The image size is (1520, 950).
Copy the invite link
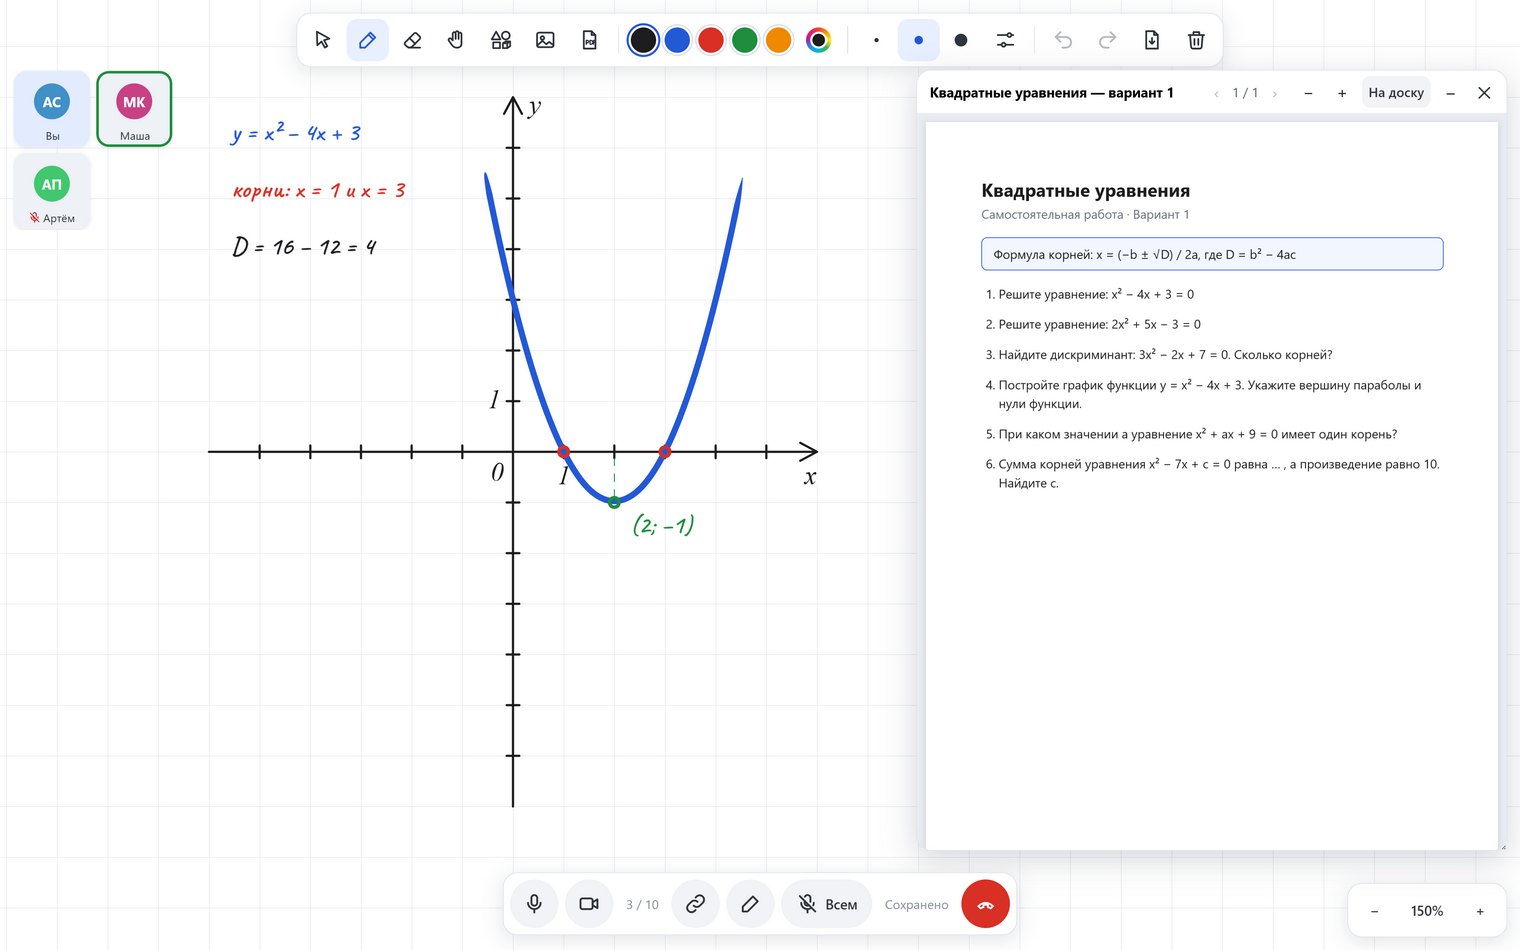click(695, 904)
